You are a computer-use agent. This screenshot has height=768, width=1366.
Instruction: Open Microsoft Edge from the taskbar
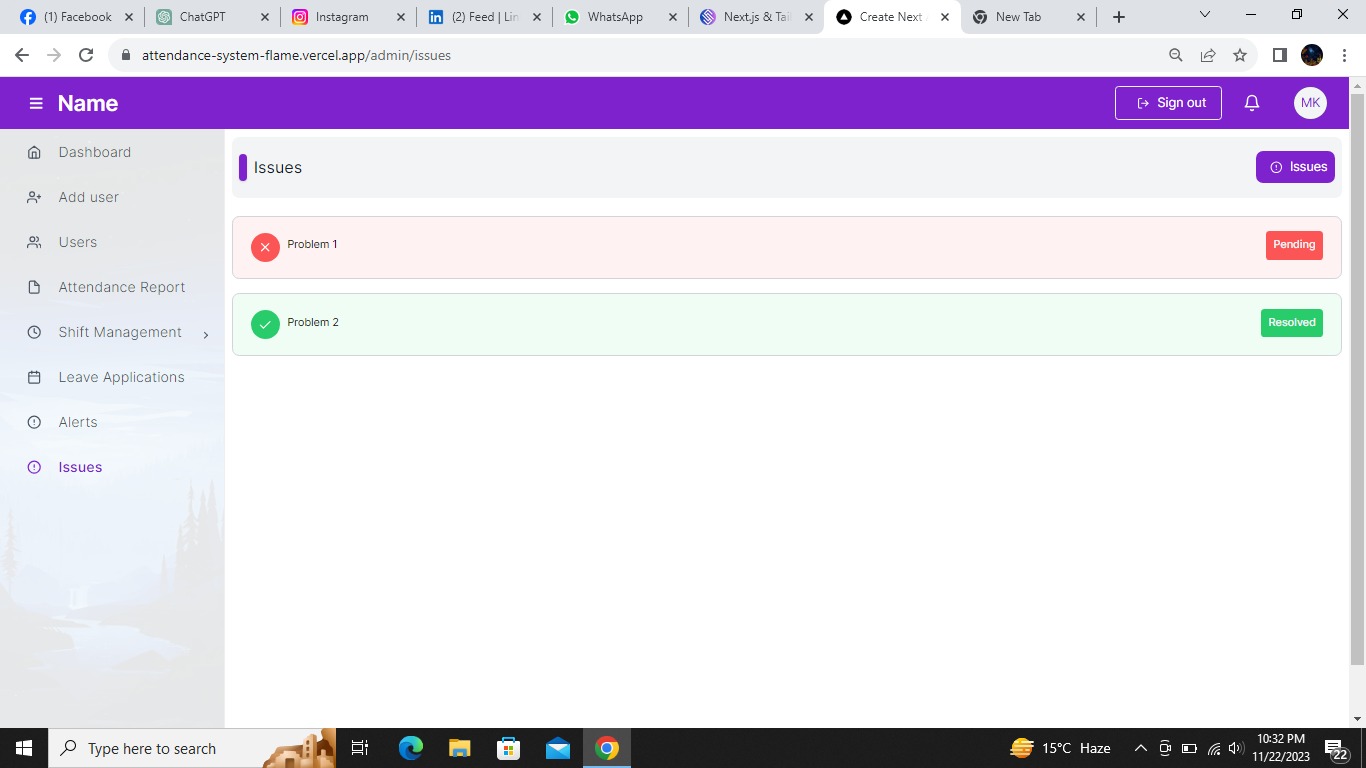pyautogui.click(x=411, y=748)
